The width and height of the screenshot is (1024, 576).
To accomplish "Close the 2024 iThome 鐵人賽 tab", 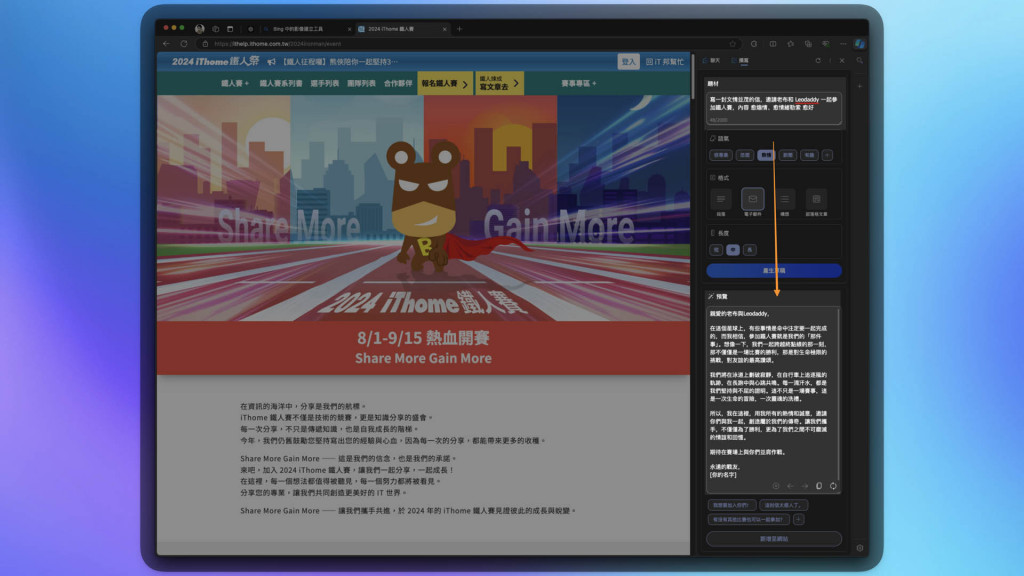I will 445,29.
